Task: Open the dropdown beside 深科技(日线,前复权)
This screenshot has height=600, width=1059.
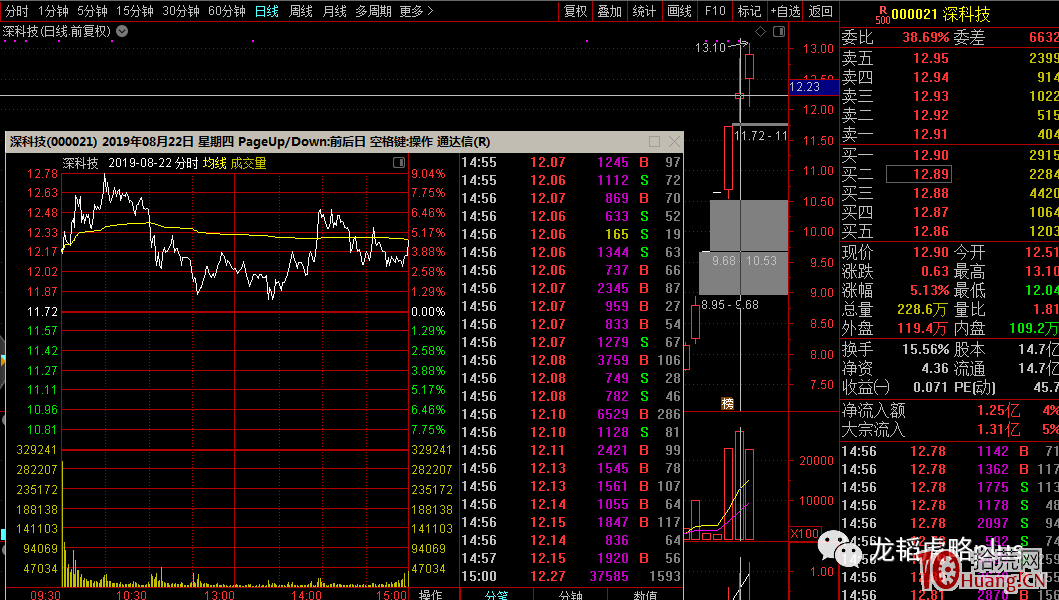Action: 122,31
